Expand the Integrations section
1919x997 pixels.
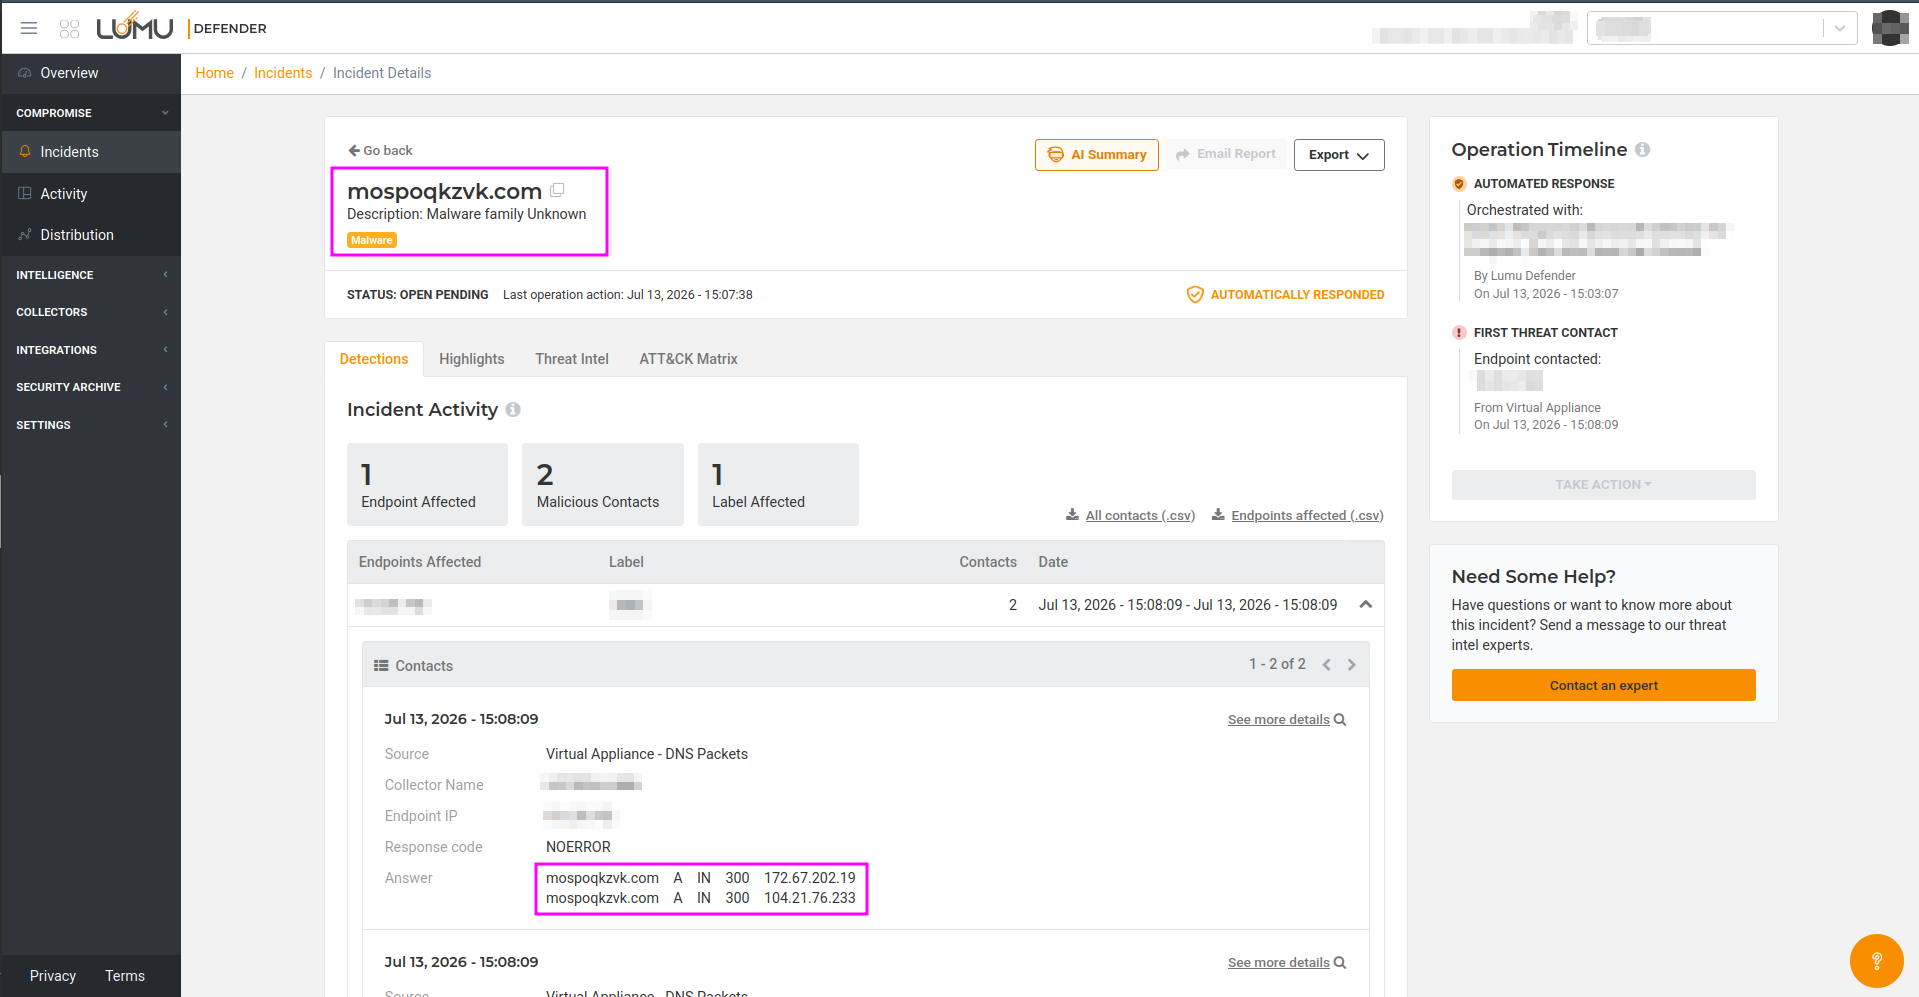click(91, 350)
